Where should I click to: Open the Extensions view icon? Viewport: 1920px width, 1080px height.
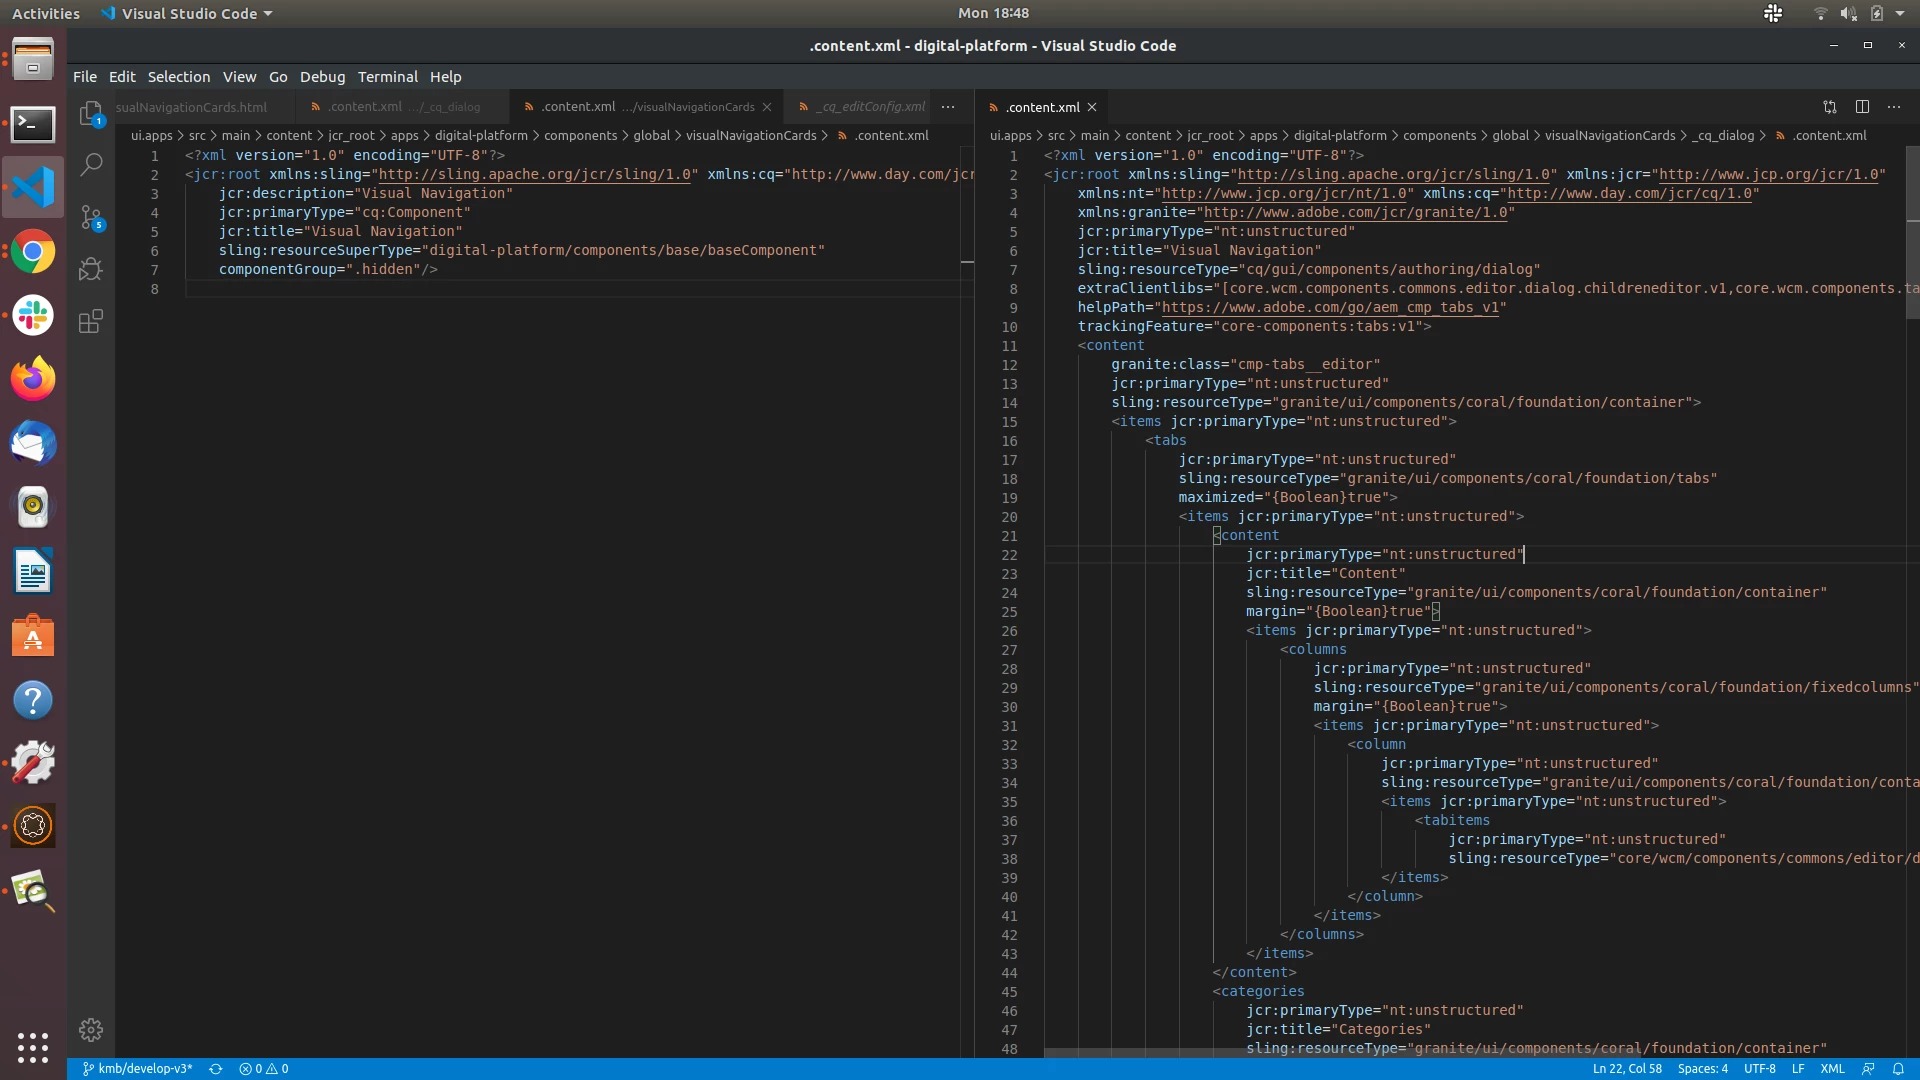(x=91, y=321)
